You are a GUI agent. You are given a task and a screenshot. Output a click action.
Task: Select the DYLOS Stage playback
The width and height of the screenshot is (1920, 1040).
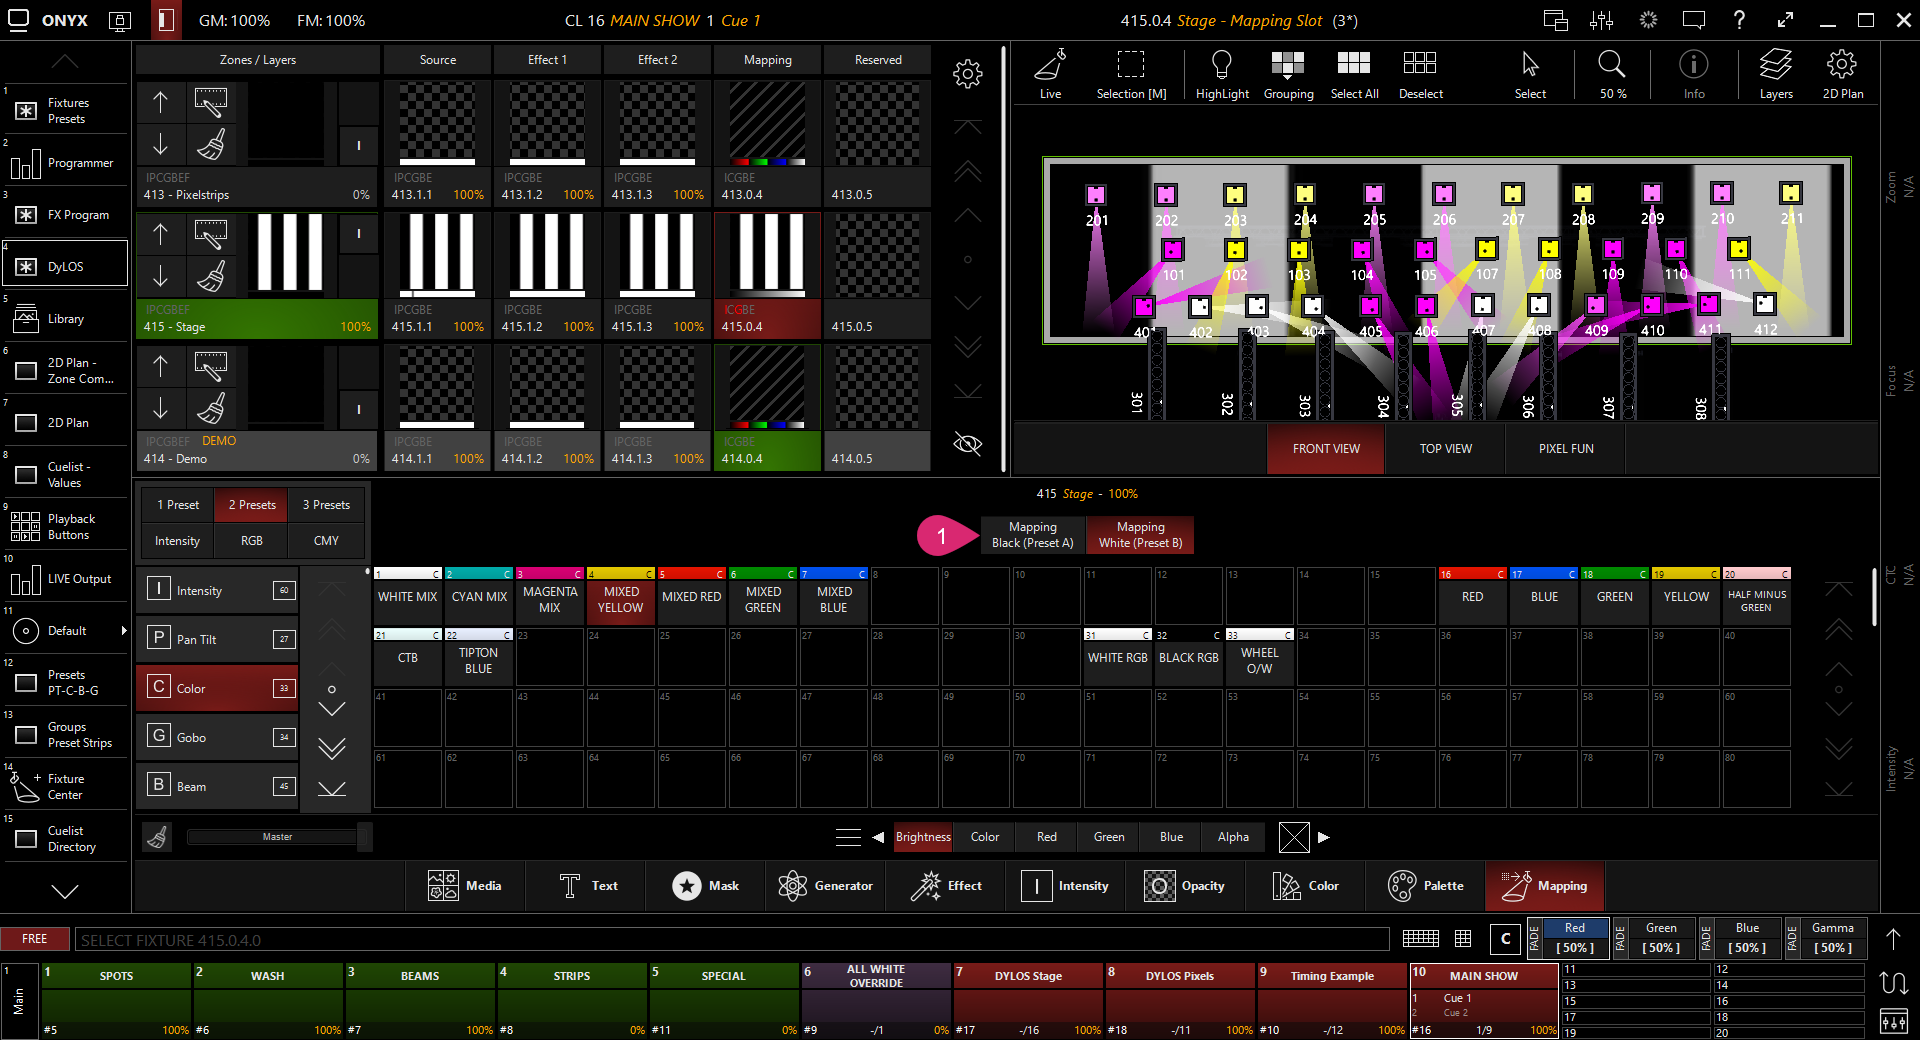pos(1028,1000)
